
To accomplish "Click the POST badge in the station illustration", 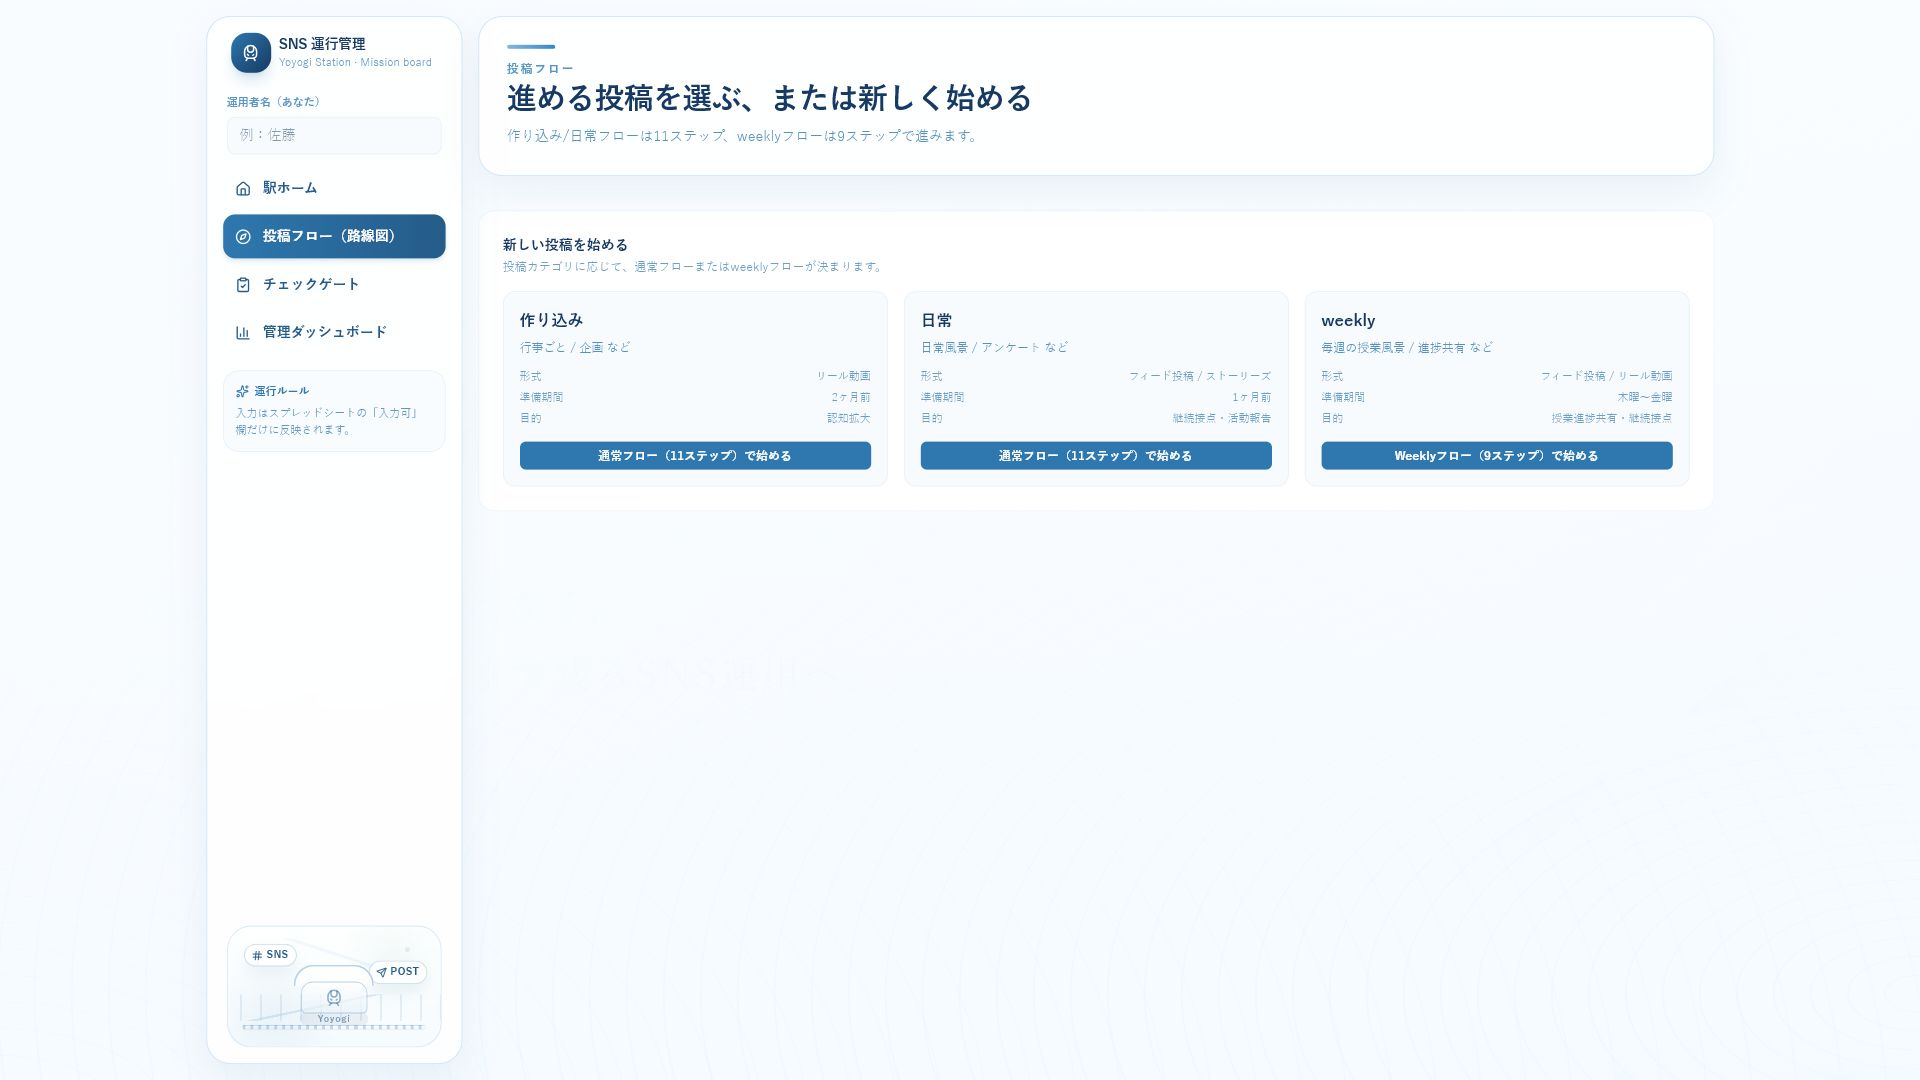I will tap(398, 972).
